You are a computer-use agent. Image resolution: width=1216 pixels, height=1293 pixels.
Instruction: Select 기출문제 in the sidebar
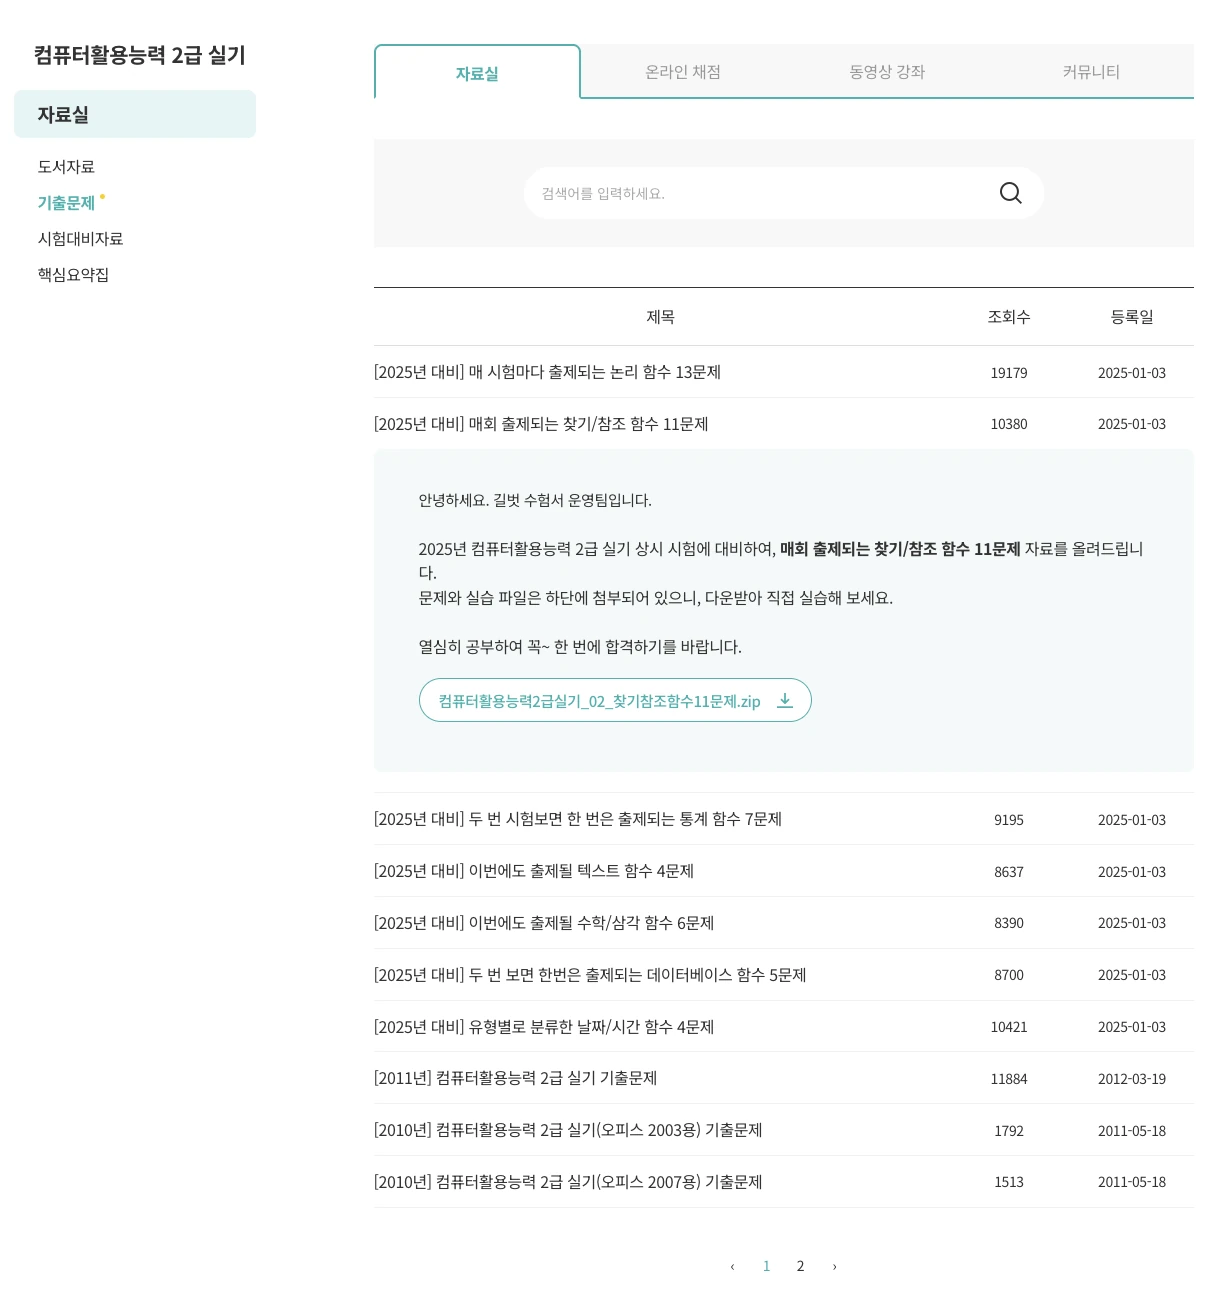coord(66,203)
